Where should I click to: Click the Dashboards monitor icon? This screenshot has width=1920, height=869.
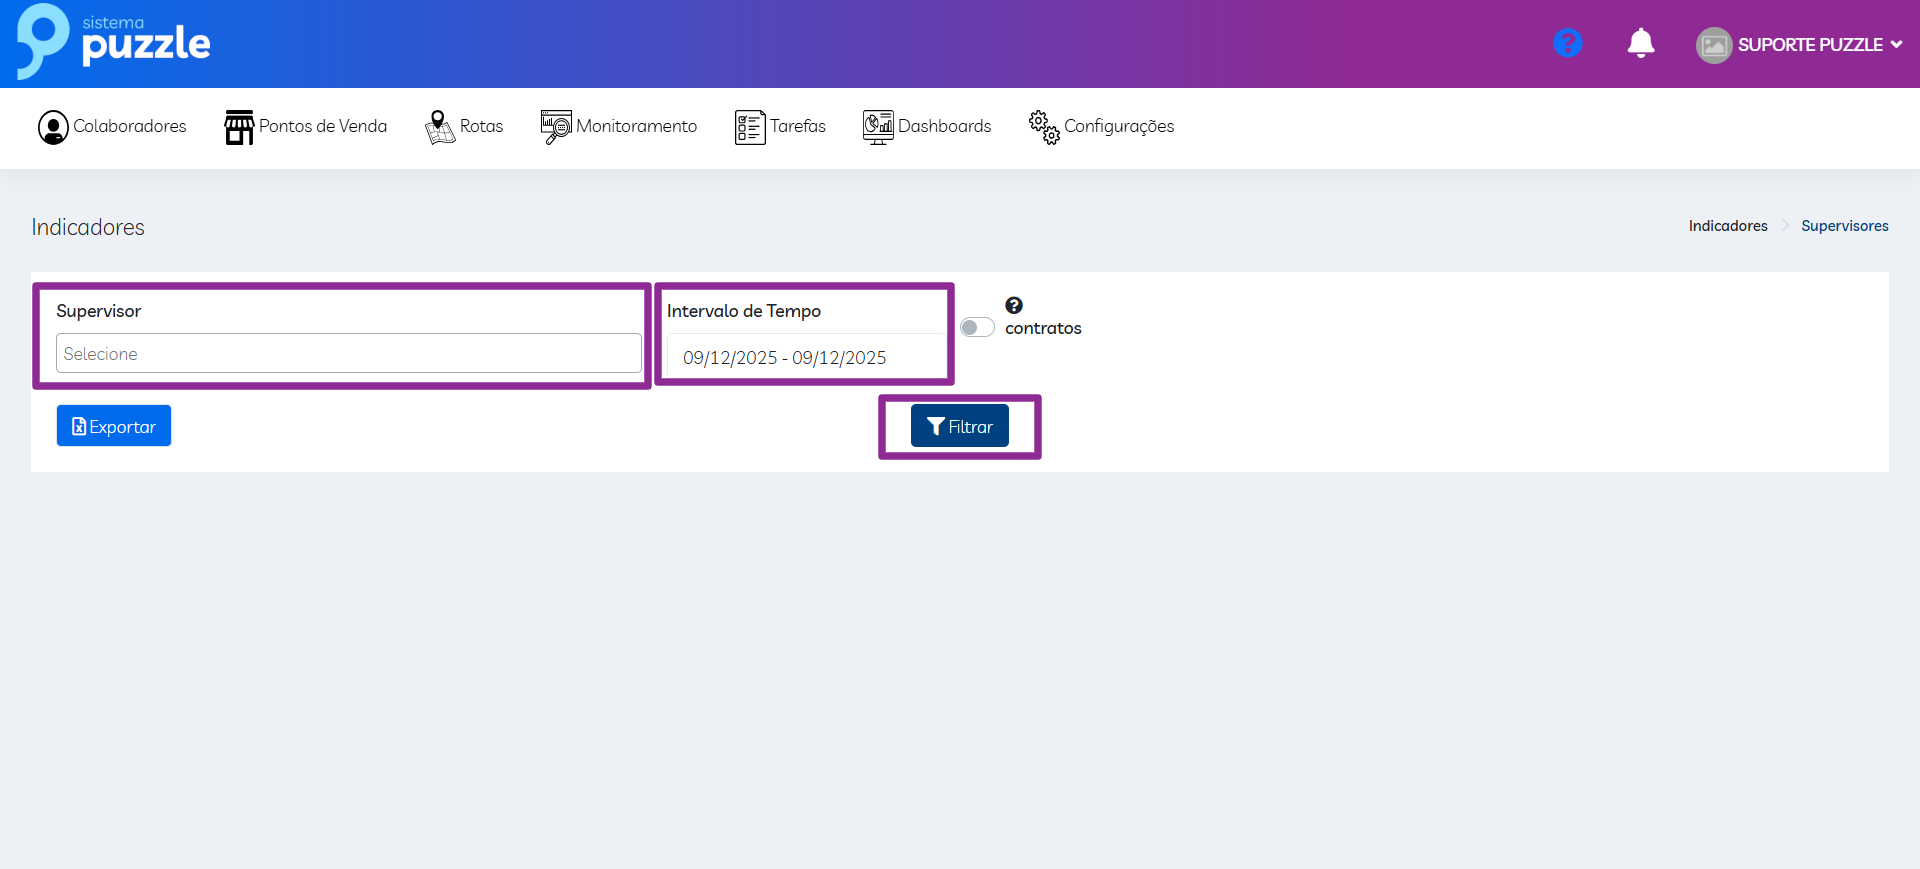point(878,127)
